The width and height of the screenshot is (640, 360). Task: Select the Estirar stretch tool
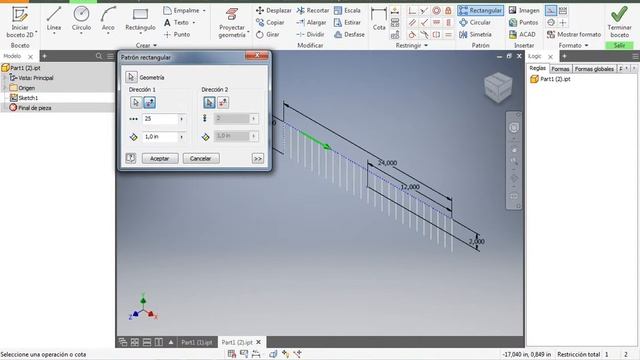347,22
